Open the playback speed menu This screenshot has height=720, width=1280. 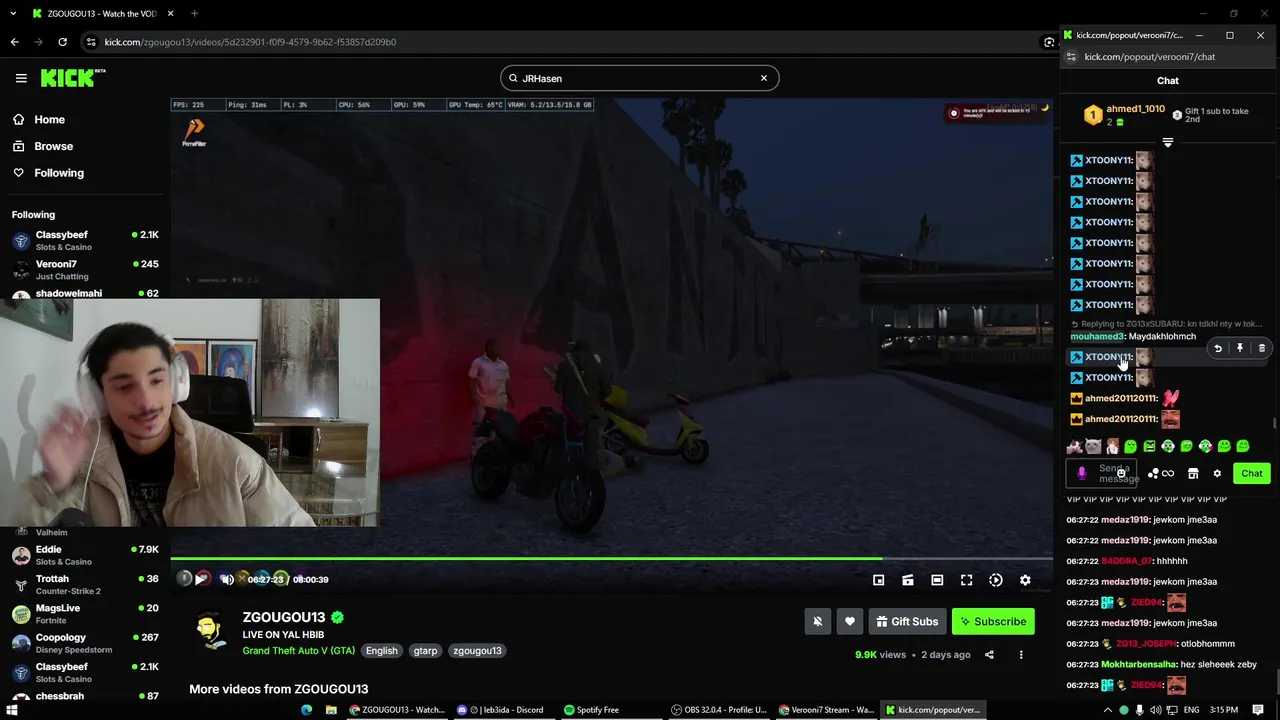996,580
